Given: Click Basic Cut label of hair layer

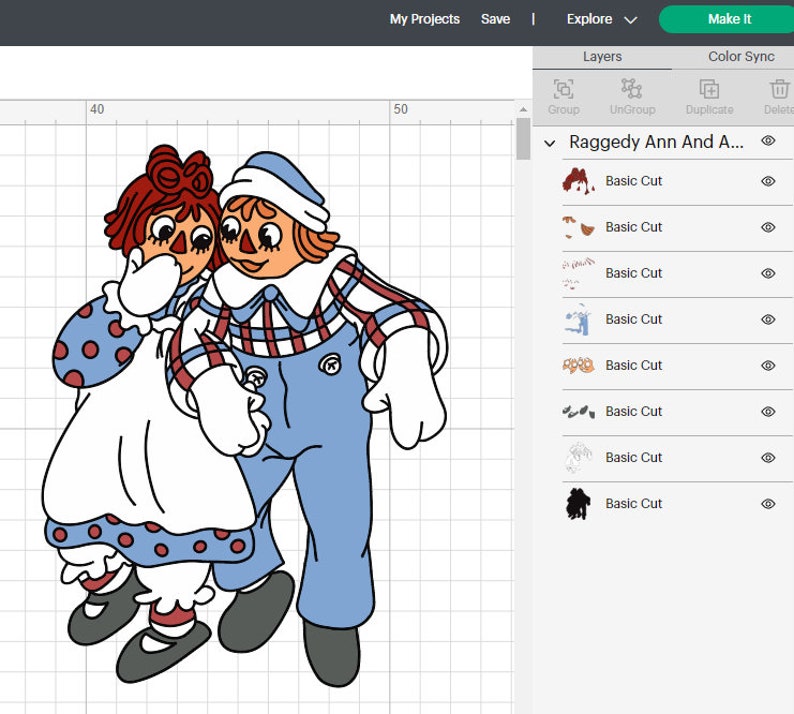Looking at the screenshot, I should (633, 181).
